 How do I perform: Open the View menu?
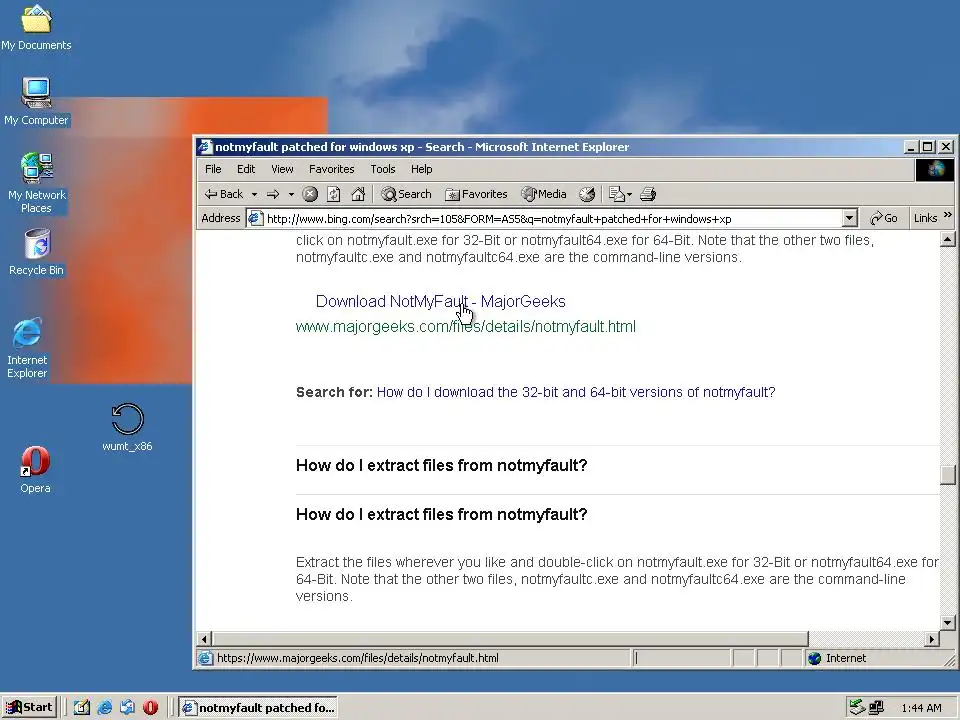click(282, 169)
